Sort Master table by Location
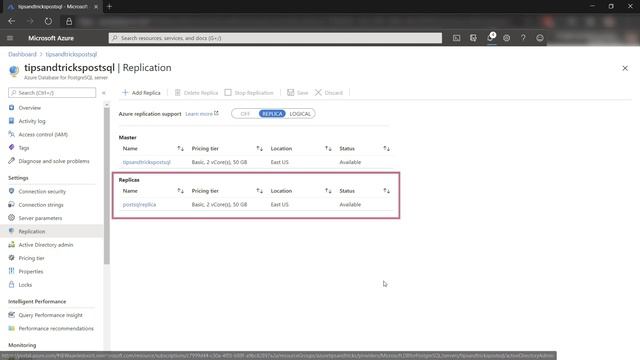The height and width of the screenshot is (360, 640). click(x=328, y=149)
